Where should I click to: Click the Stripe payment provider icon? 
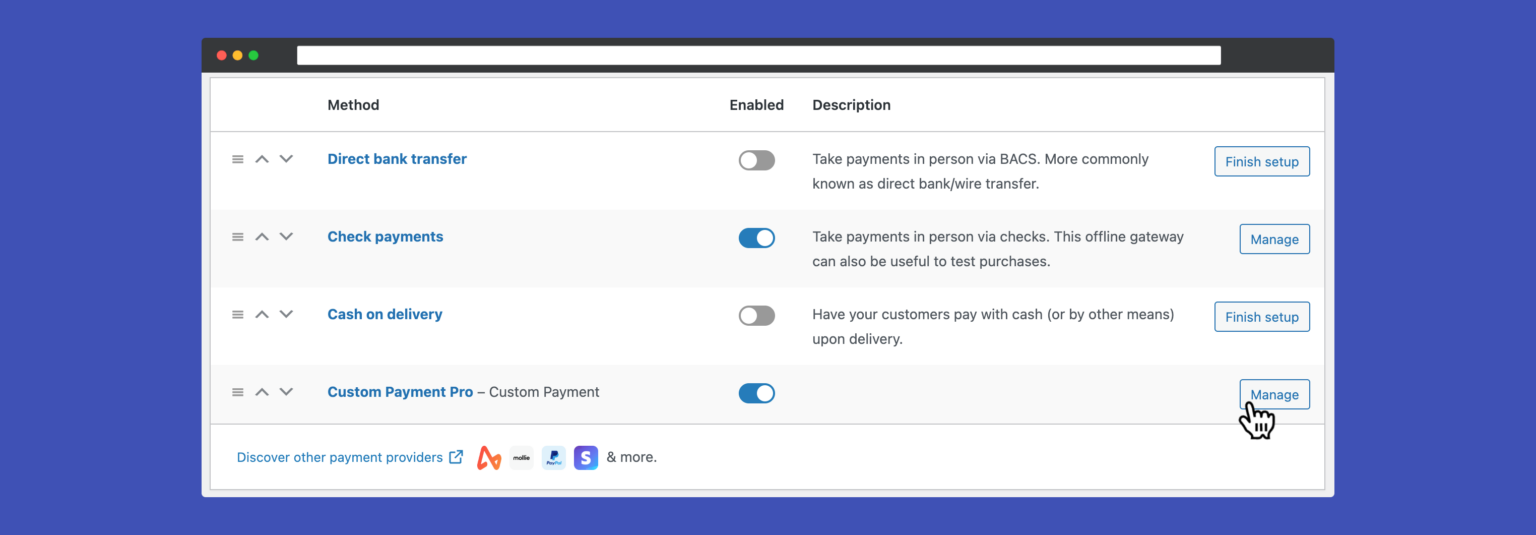click(x=586, y=458)
